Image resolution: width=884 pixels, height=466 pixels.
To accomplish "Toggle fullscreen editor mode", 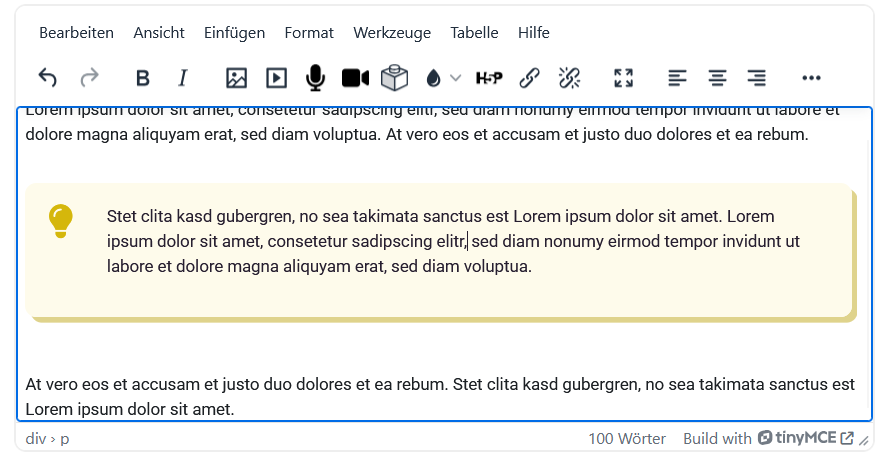I will pyautogui.click(x=623, y=78).
